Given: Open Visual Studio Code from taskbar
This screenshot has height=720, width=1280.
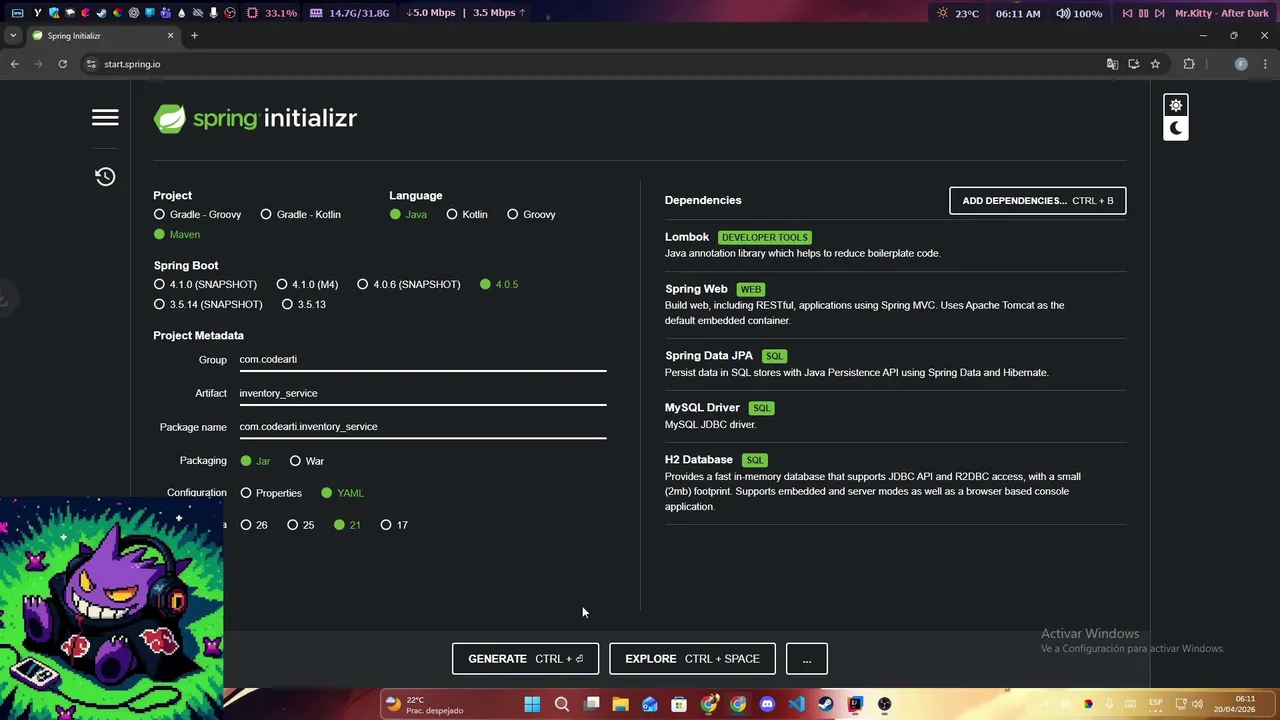Looking at the screenshot, I should click(796, 705).
